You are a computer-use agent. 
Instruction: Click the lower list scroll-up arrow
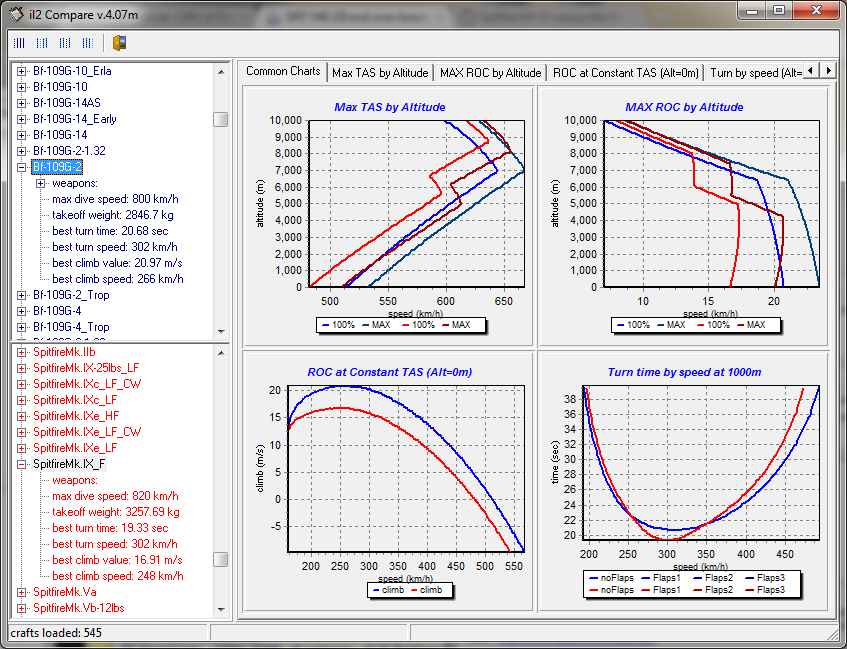click(221, 353)
